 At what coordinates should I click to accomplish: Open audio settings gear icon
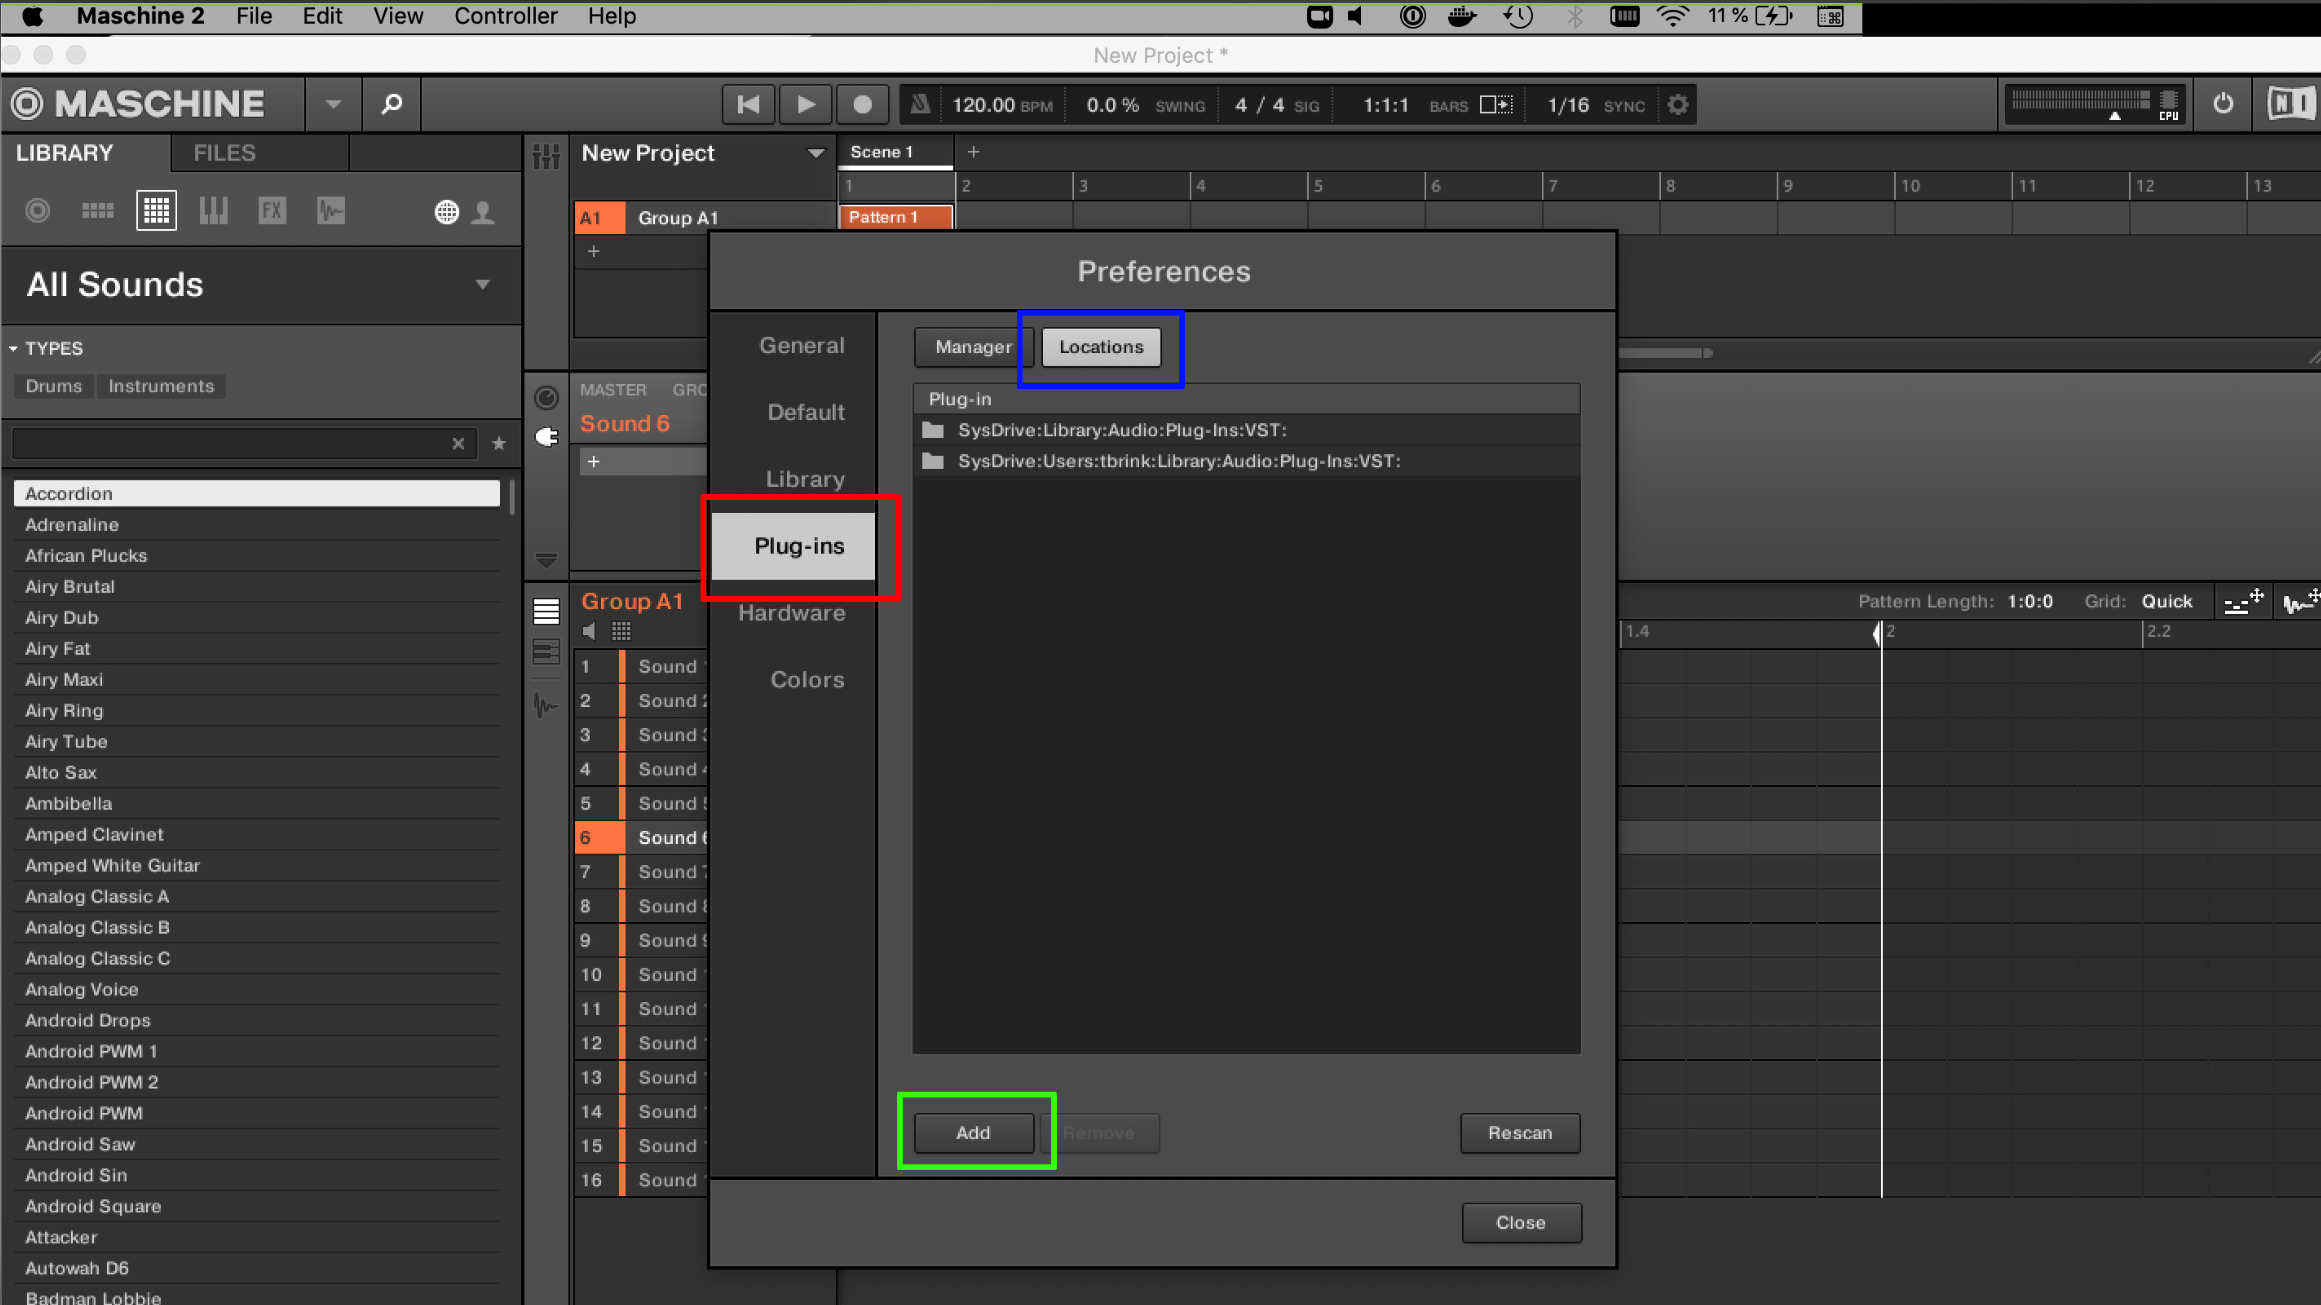coord(1678,104)
